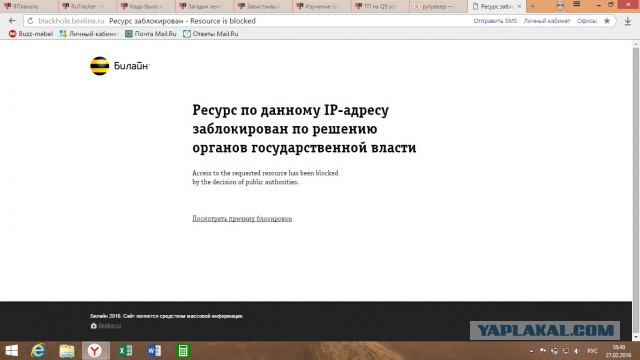
Task: Show hidden tray icons arrow
Action: [x=531, y=351]
